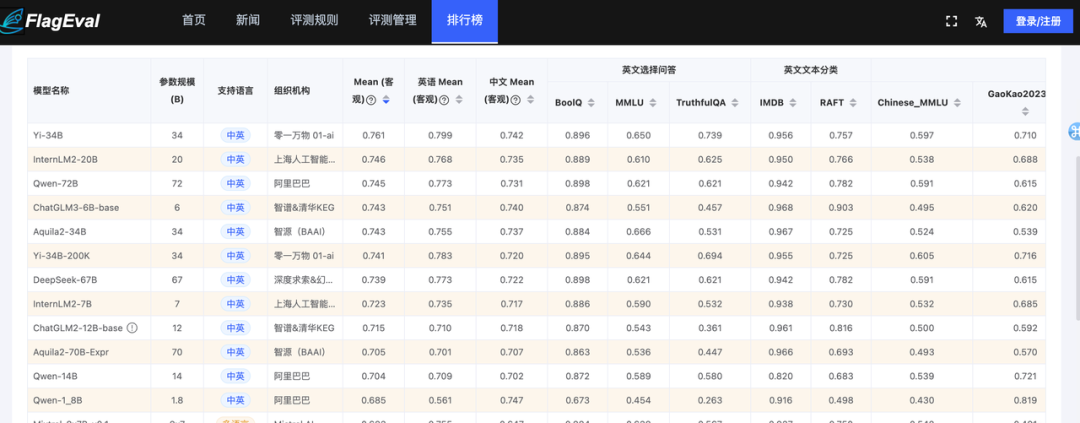Screen dimensions: 1080x423
Task: Click 中英 language tag in Qwen-72B row
Action: click(x=236, y=183)
